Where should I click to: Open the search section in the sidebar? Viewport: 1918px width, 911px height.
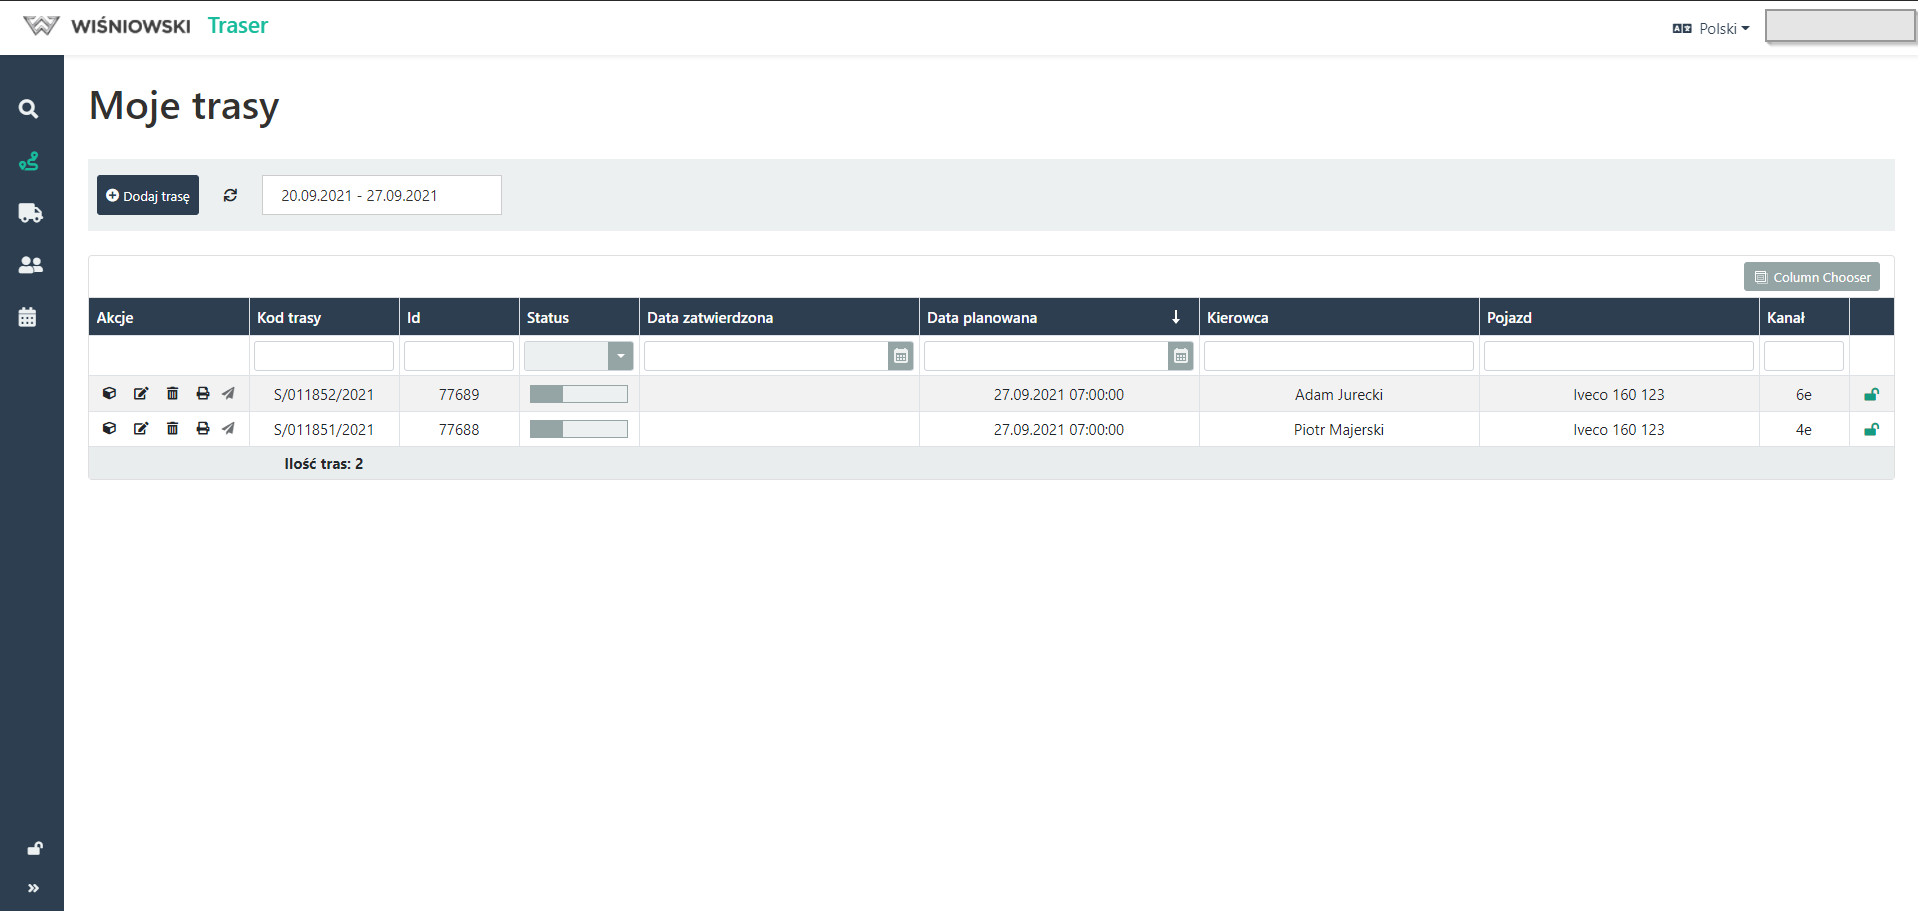pos(29,109)
